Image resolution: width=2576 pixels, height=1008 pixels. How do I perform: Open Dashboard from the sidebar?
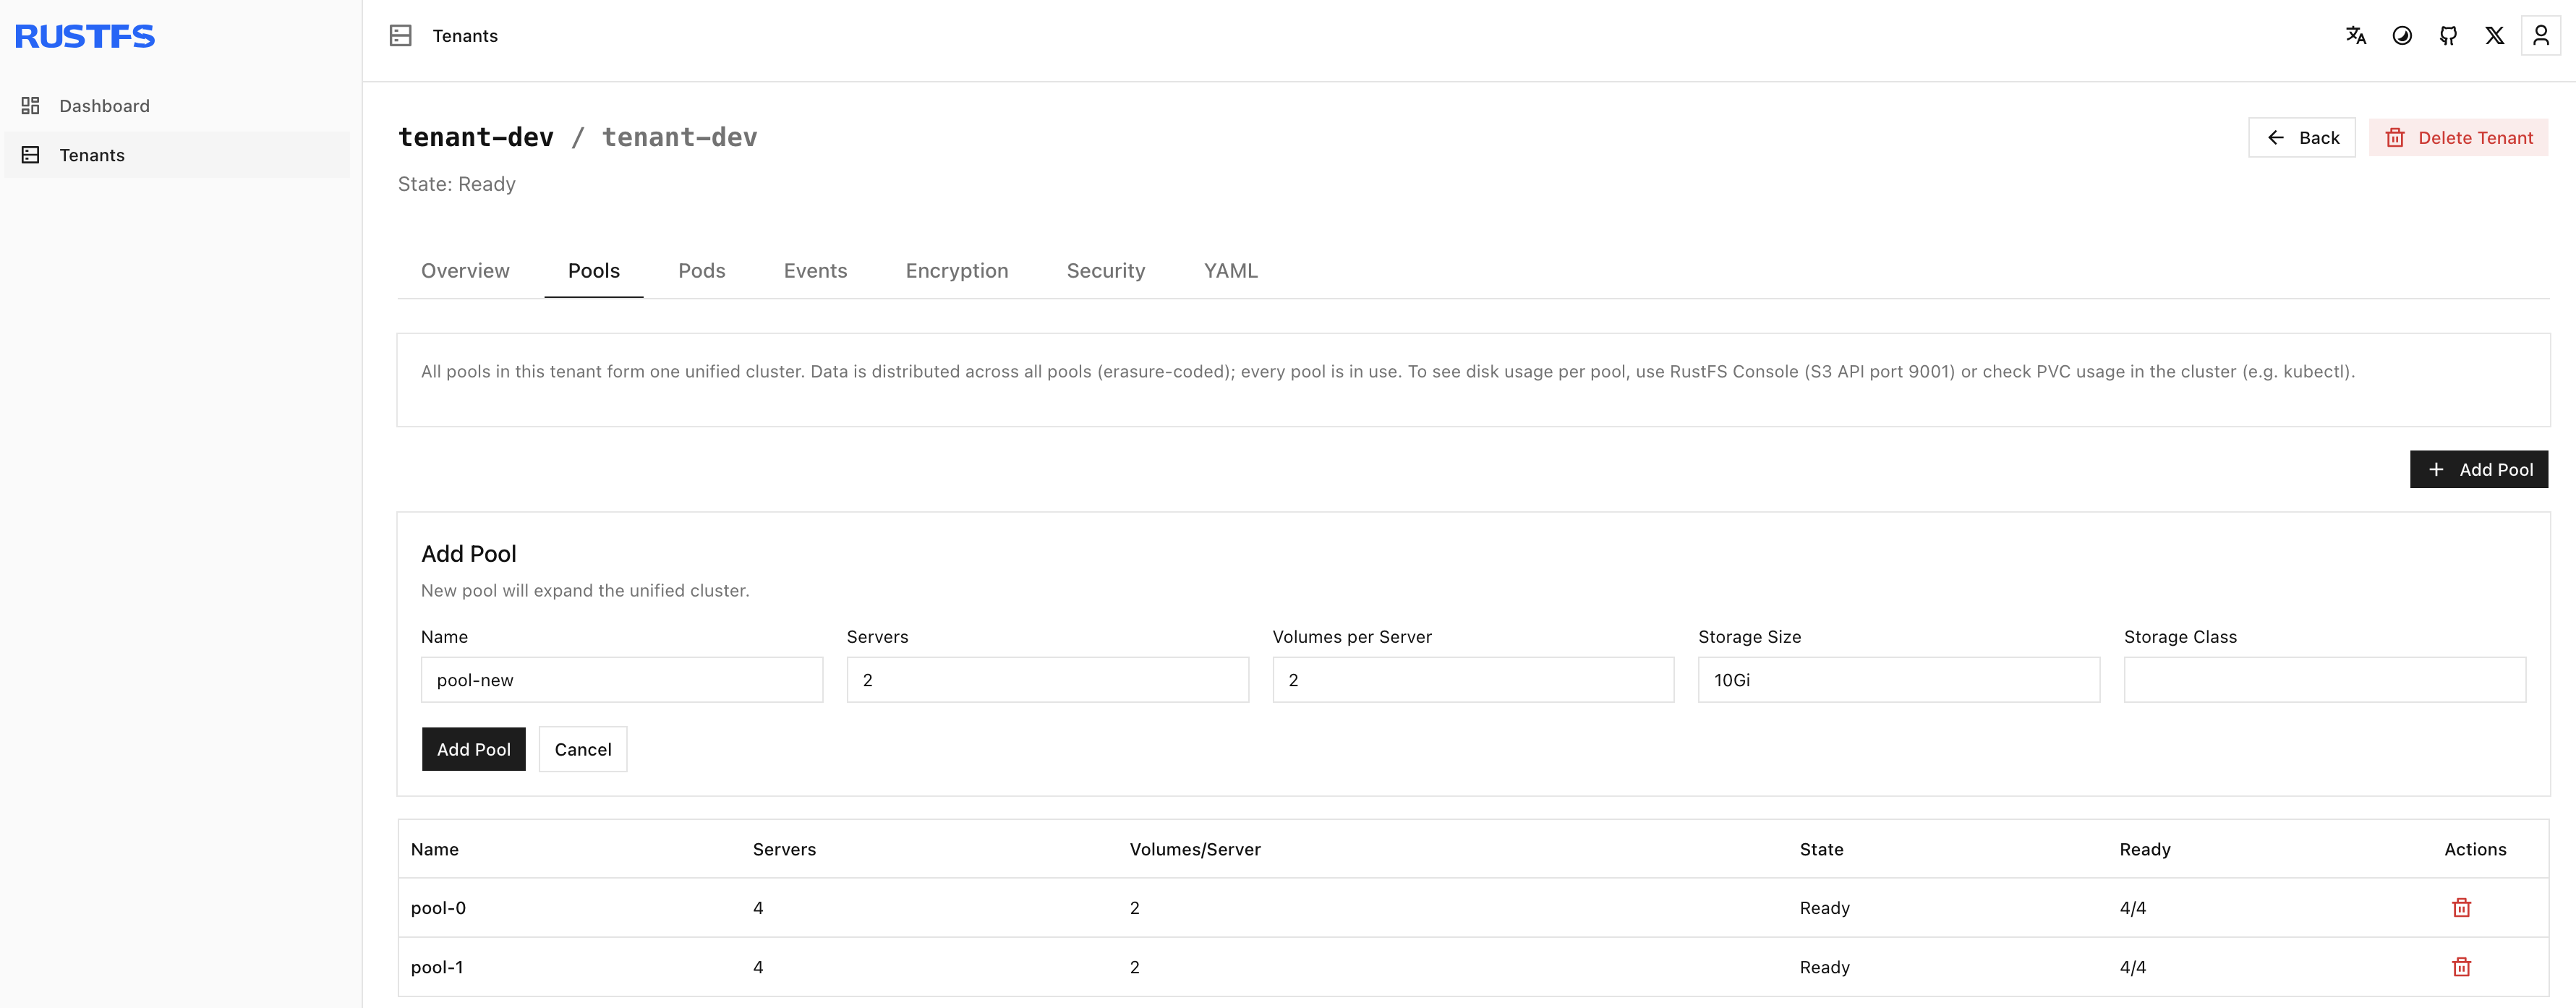178,106
